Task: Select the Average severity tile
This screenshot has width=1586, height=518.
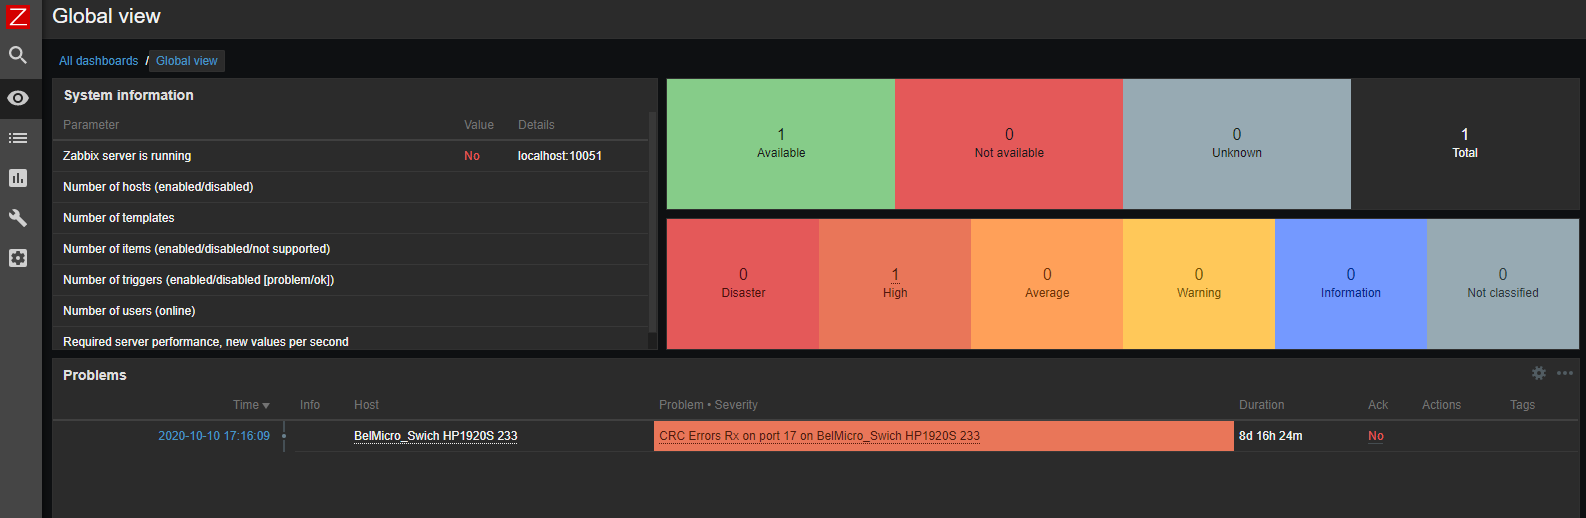Action: pyautogui.click(x=1047, y=284)
